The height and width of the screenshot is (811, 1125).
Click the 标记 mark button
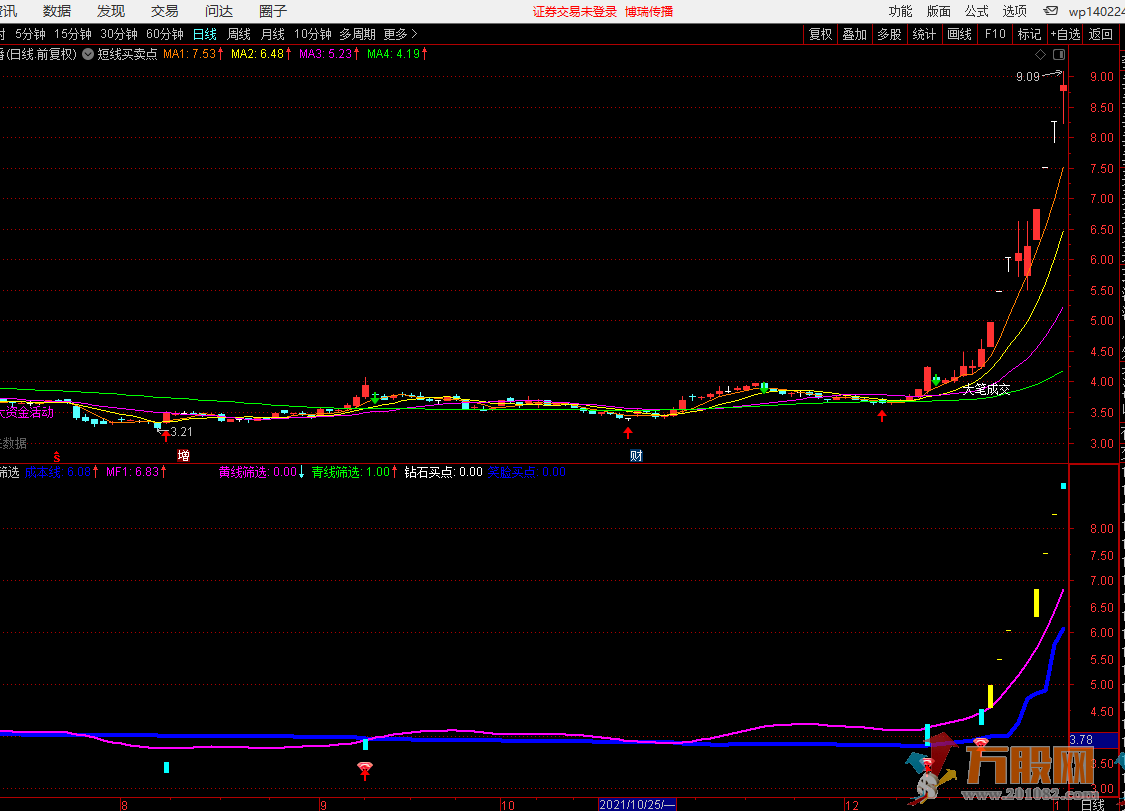click(1029, 34)
